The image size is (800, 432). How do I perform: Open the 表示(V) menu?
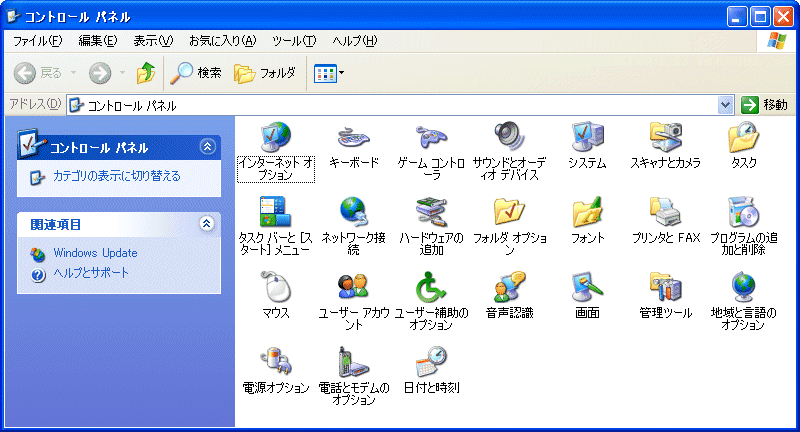point(153,41)
